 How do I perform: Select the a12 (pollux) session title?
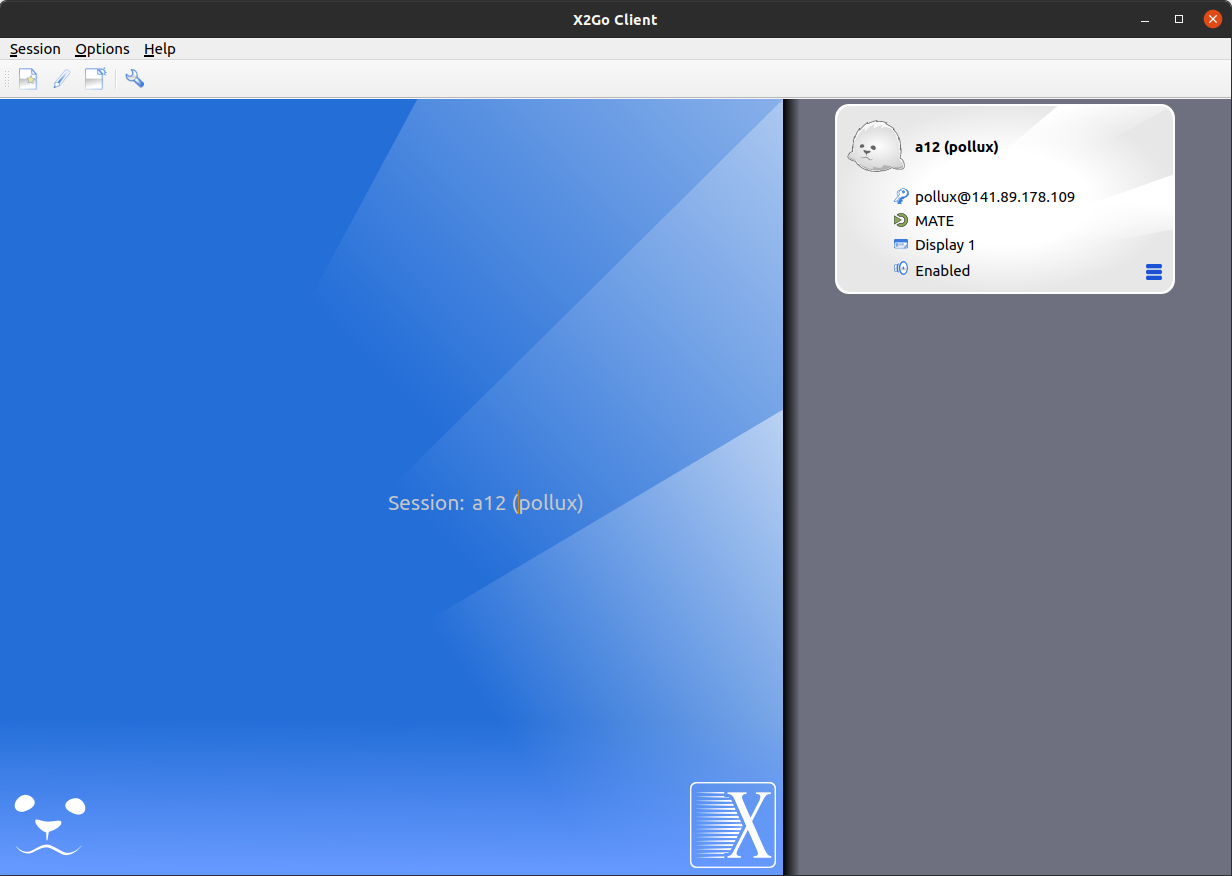point(956,147)
